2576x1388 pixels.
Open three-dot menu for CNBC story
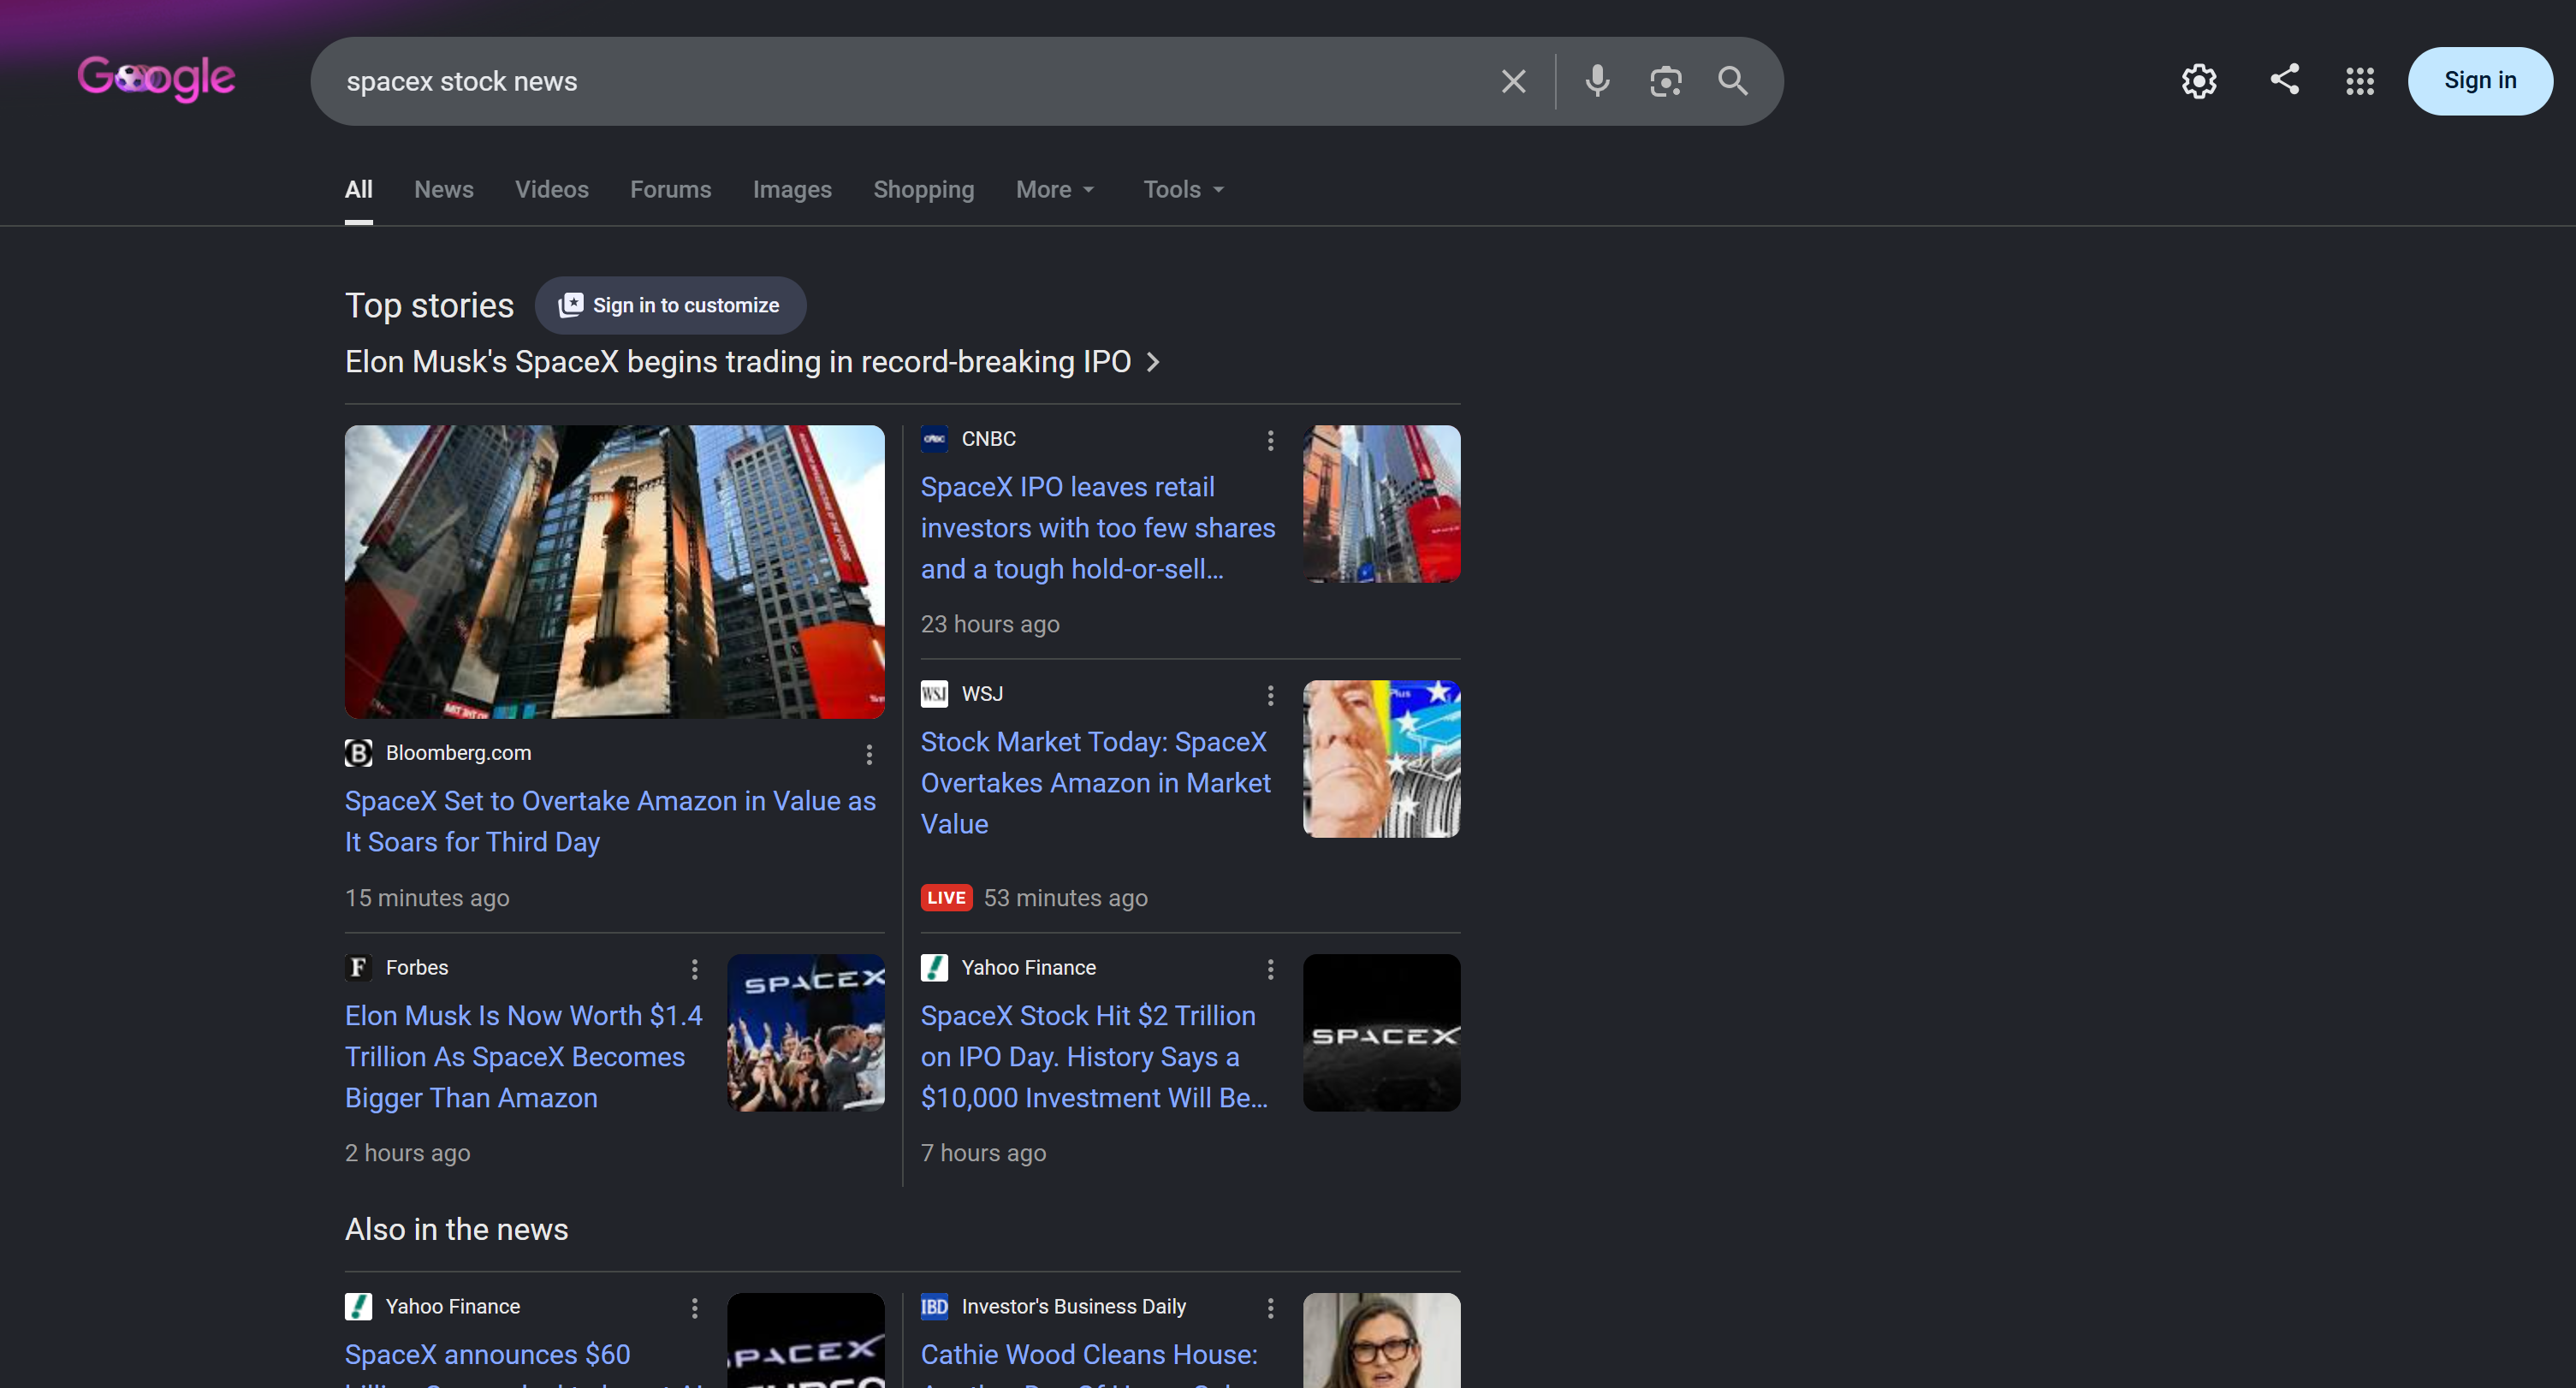(1270, 440)
